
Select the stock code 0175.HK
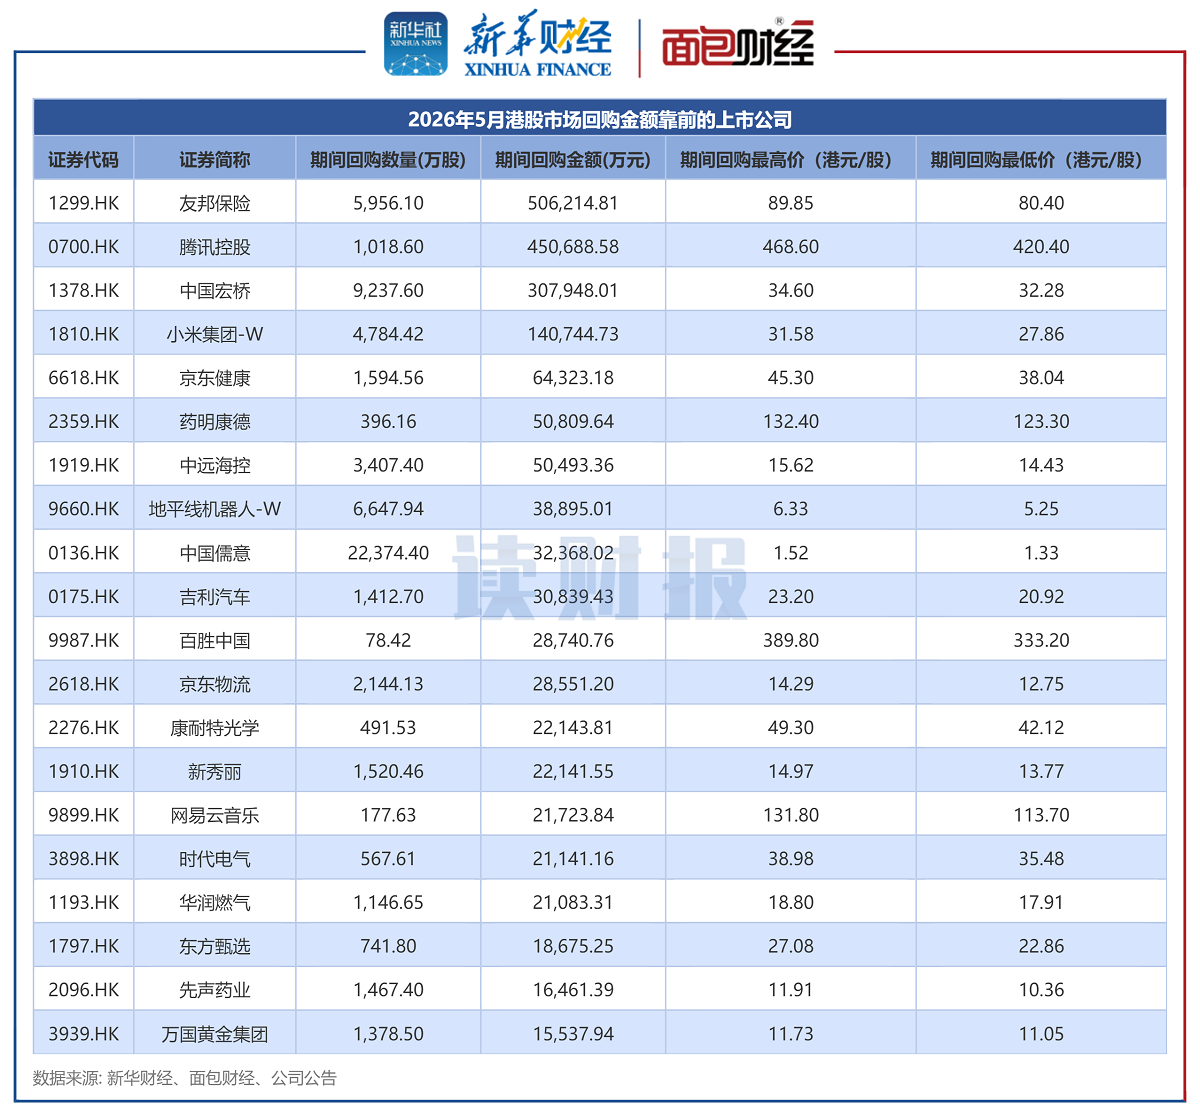point(84,597)
